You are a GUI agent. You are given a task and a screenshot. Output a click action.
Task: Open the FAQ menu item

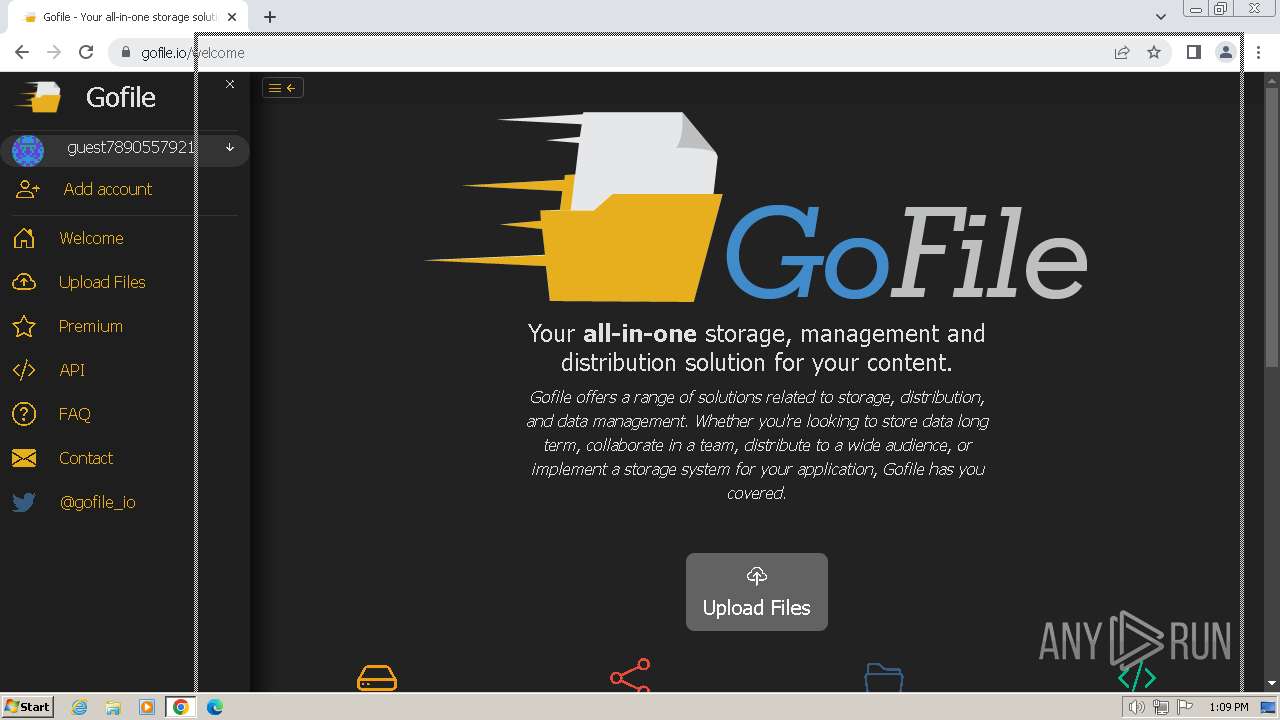pyautogui.click(x=75, y=414)
